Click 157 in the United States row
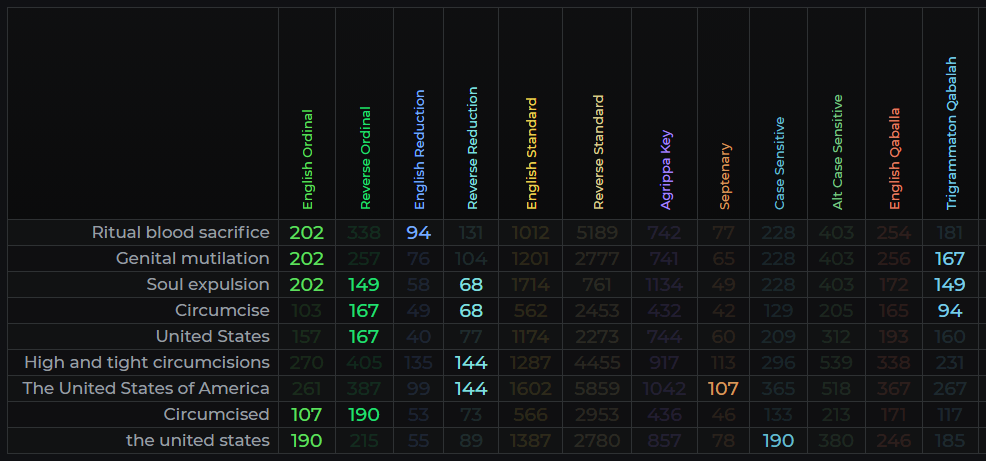 [307, 336]
